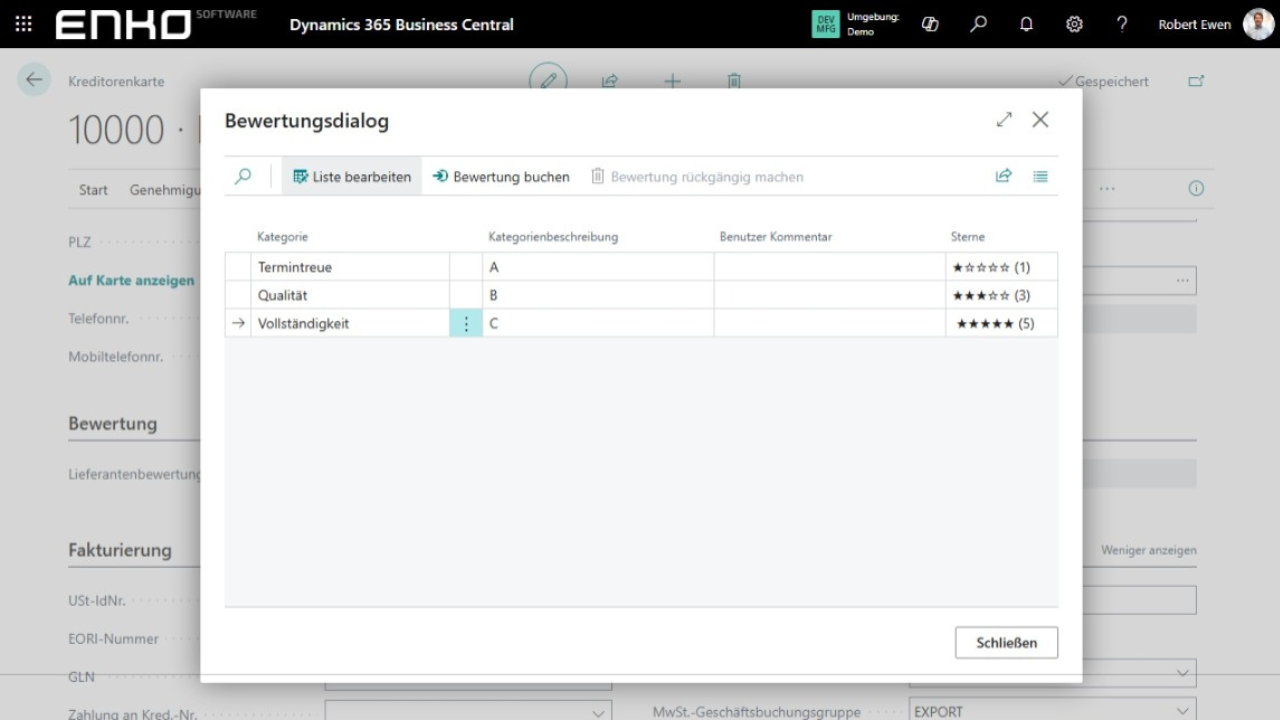Open the notifications bell
1280x720 pixels.
(x=1026, y=24)
